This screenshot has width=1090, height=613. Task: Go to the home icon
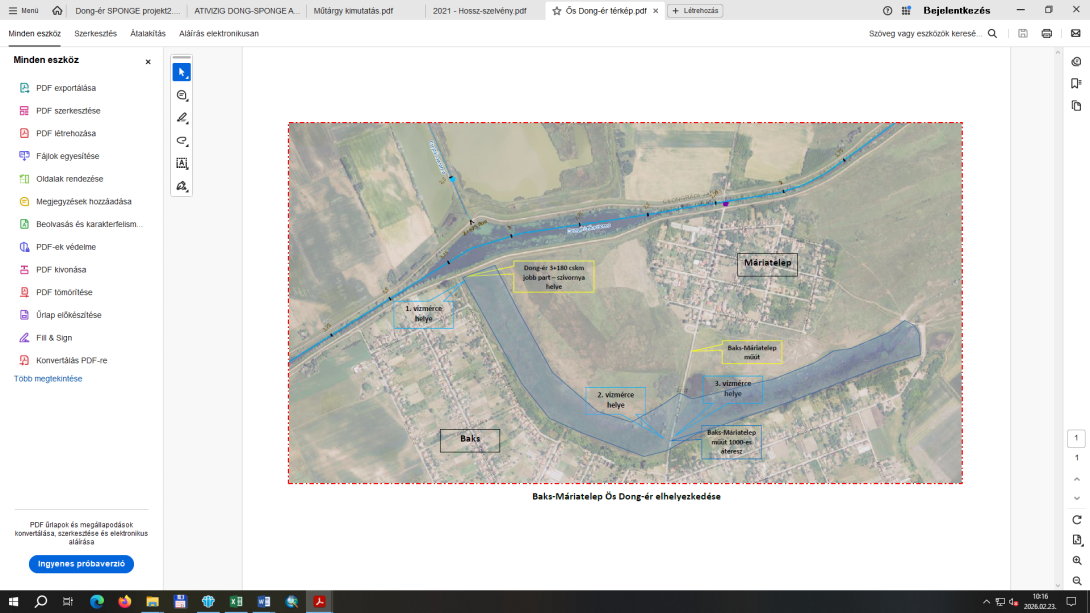[x=57, y=10]
